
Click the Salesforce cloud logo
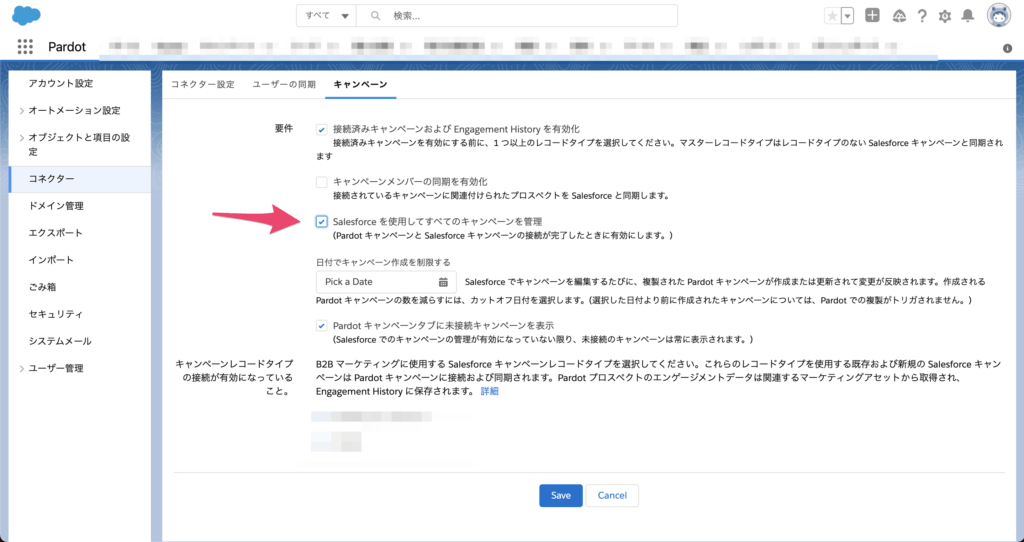(26, 15)
